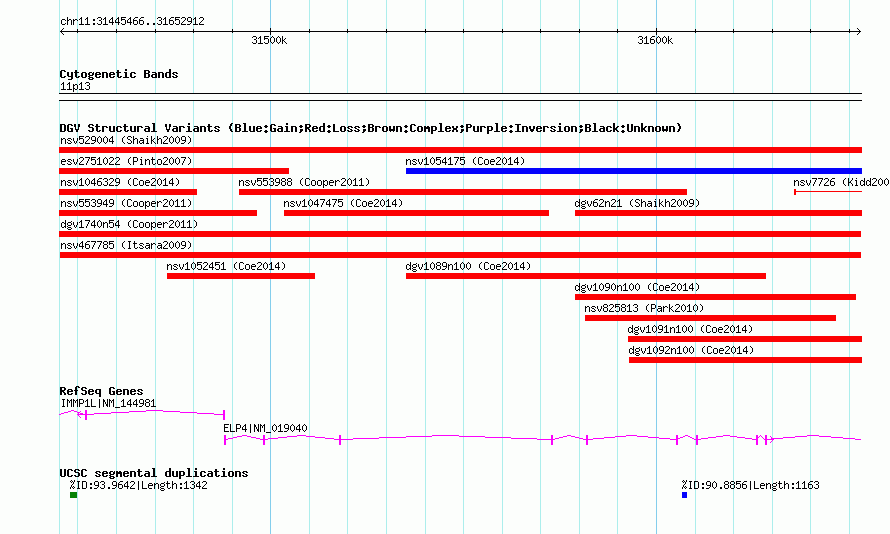This screenshot has width=890, height=534.
Task: Click the dgv1089n100 (Coe2014) label
Action: [x=468, y=266]
